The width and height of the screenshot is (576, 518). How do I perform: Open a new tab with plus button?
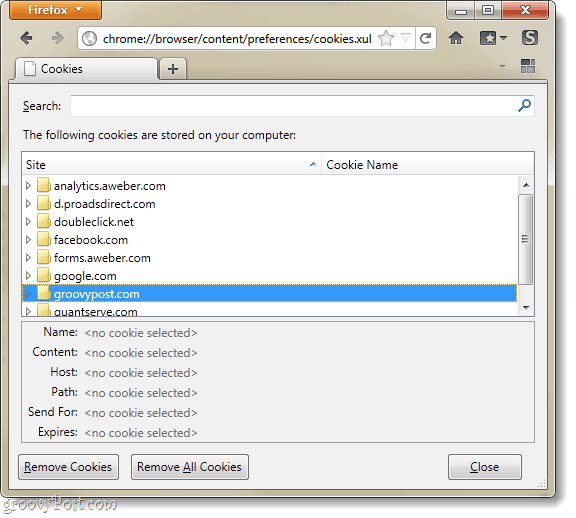pos(173,69)
